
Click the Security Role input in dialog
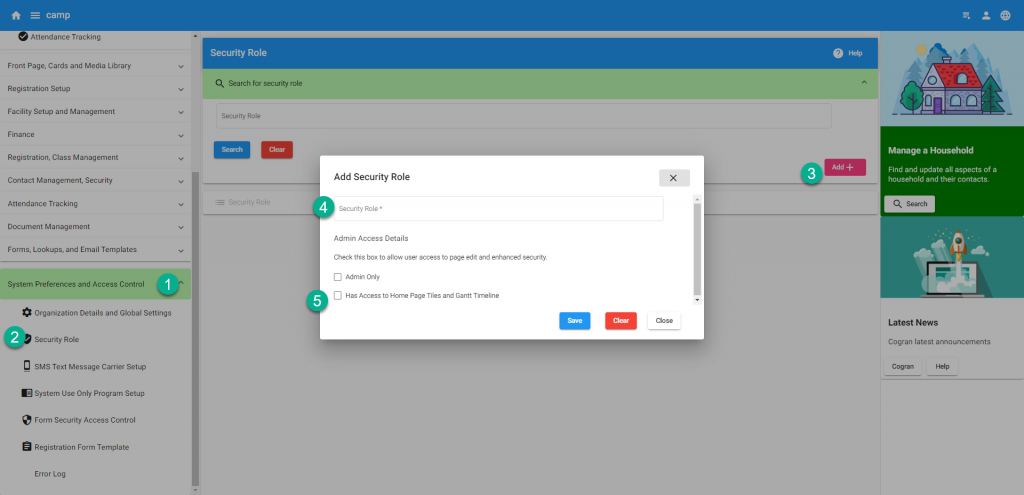pos(498,208)
